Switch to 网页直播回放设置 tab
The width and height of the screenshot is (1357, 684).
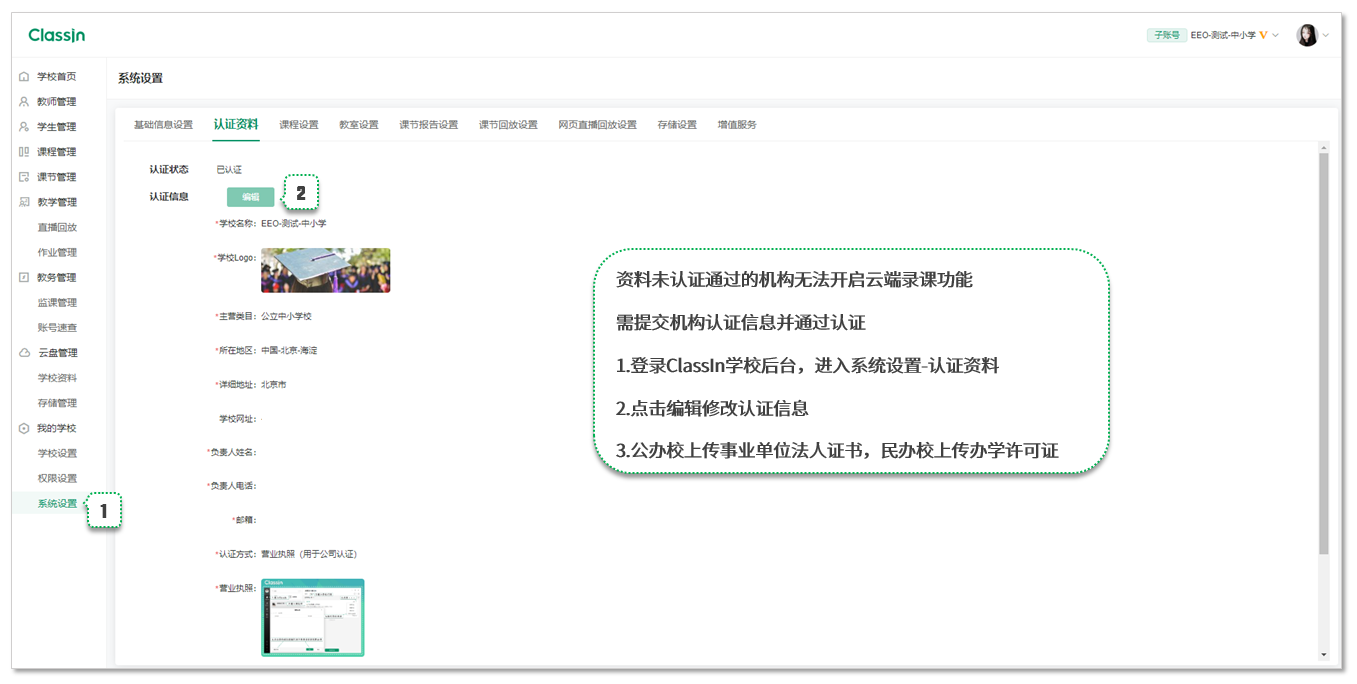pos(597,125)
